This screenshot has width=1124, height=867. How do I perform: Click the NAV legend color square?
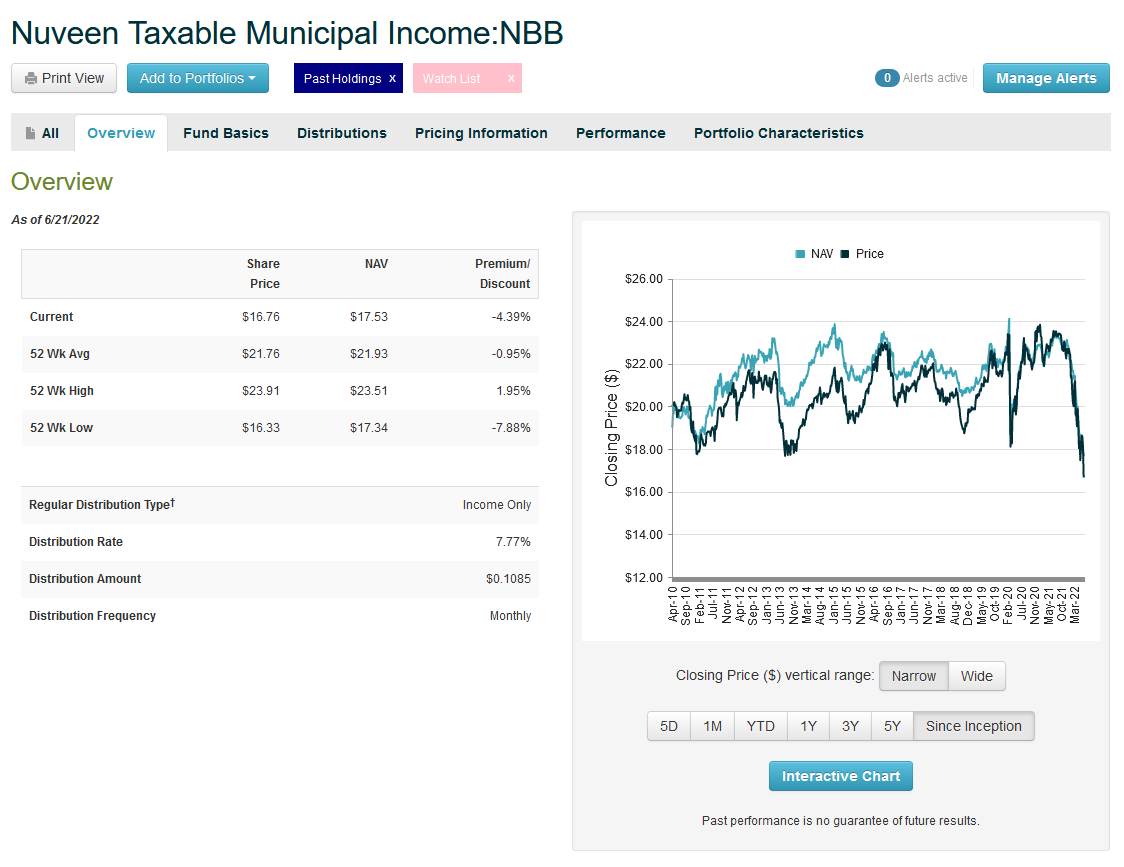[x=800, y=254]
